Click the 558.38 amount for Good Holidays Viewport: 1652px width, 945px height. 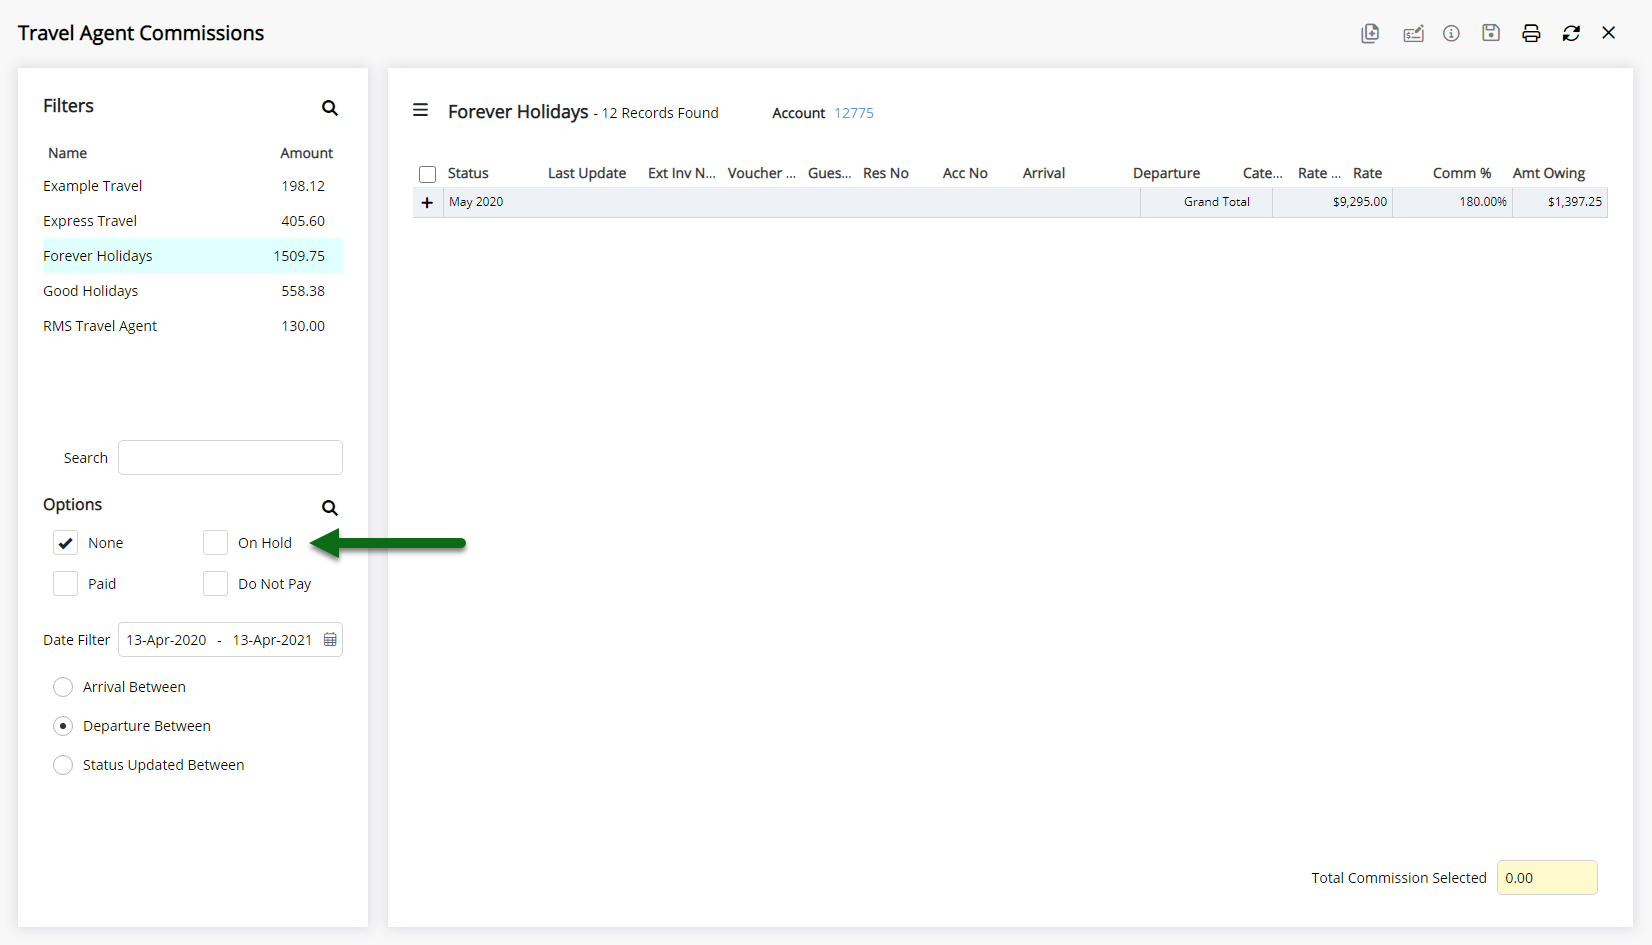303,291
